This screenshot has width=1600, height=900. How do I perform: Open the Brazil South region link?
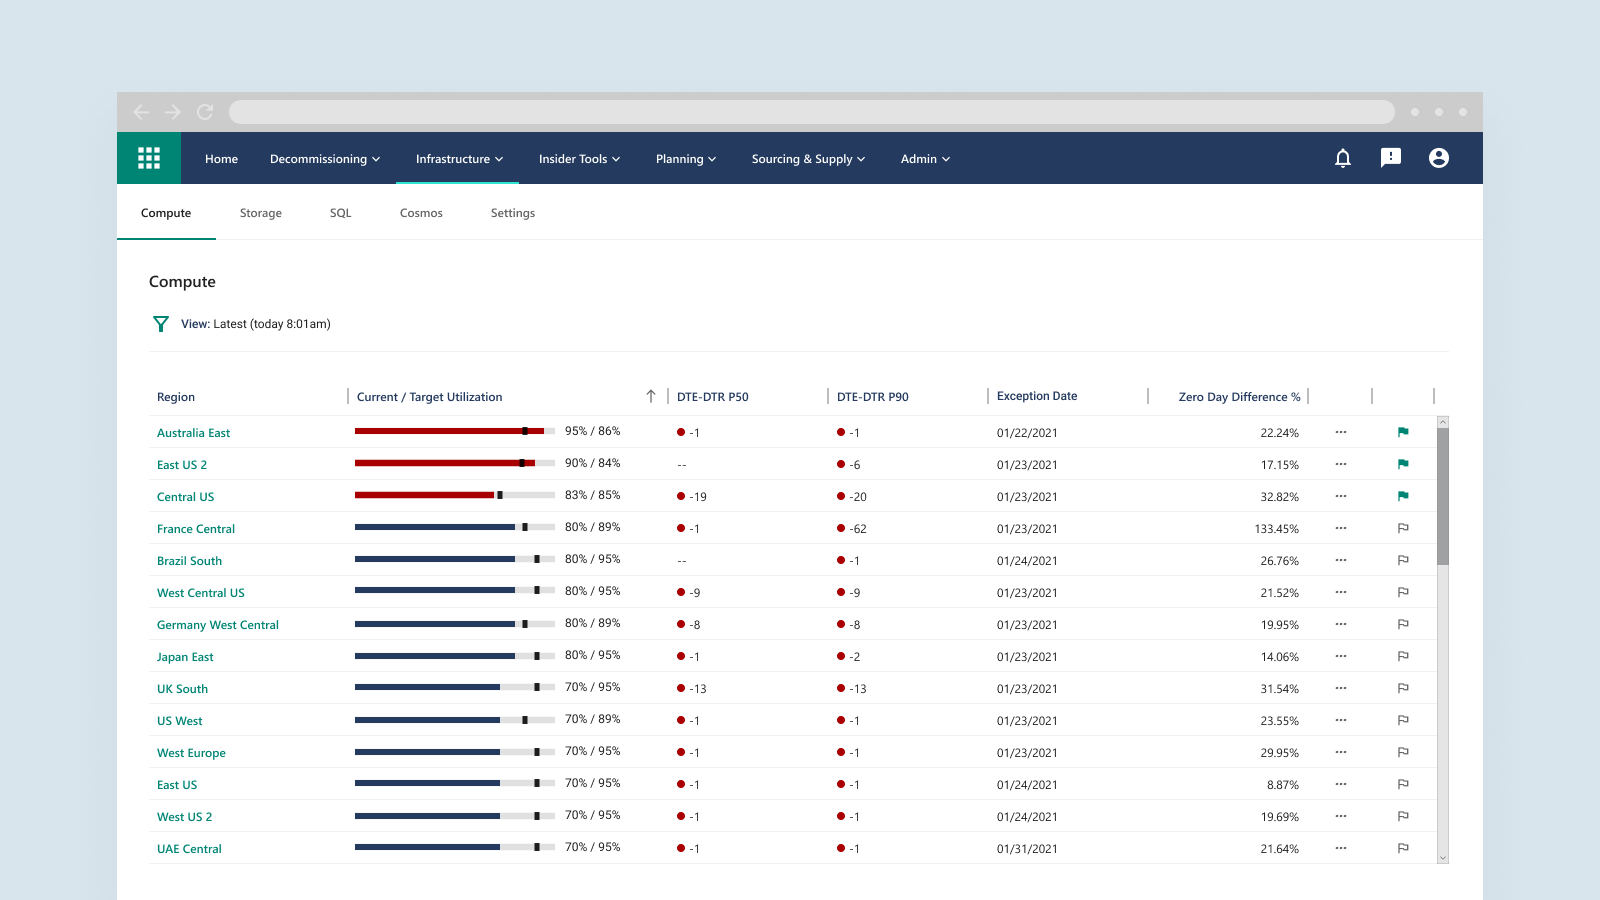189,561
